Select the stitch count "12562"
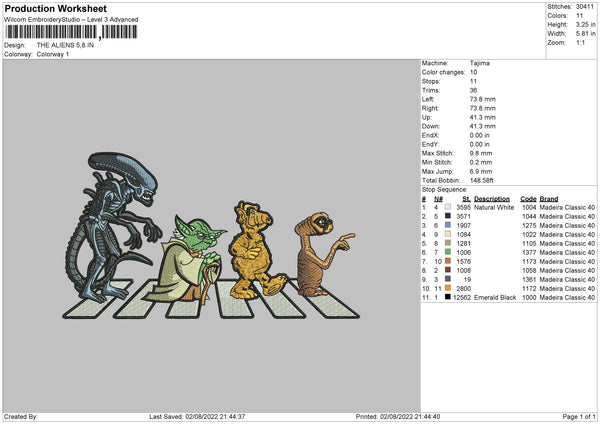Viewport: 600px width, 424px height. pyautogui.click(x=462, y=297)
